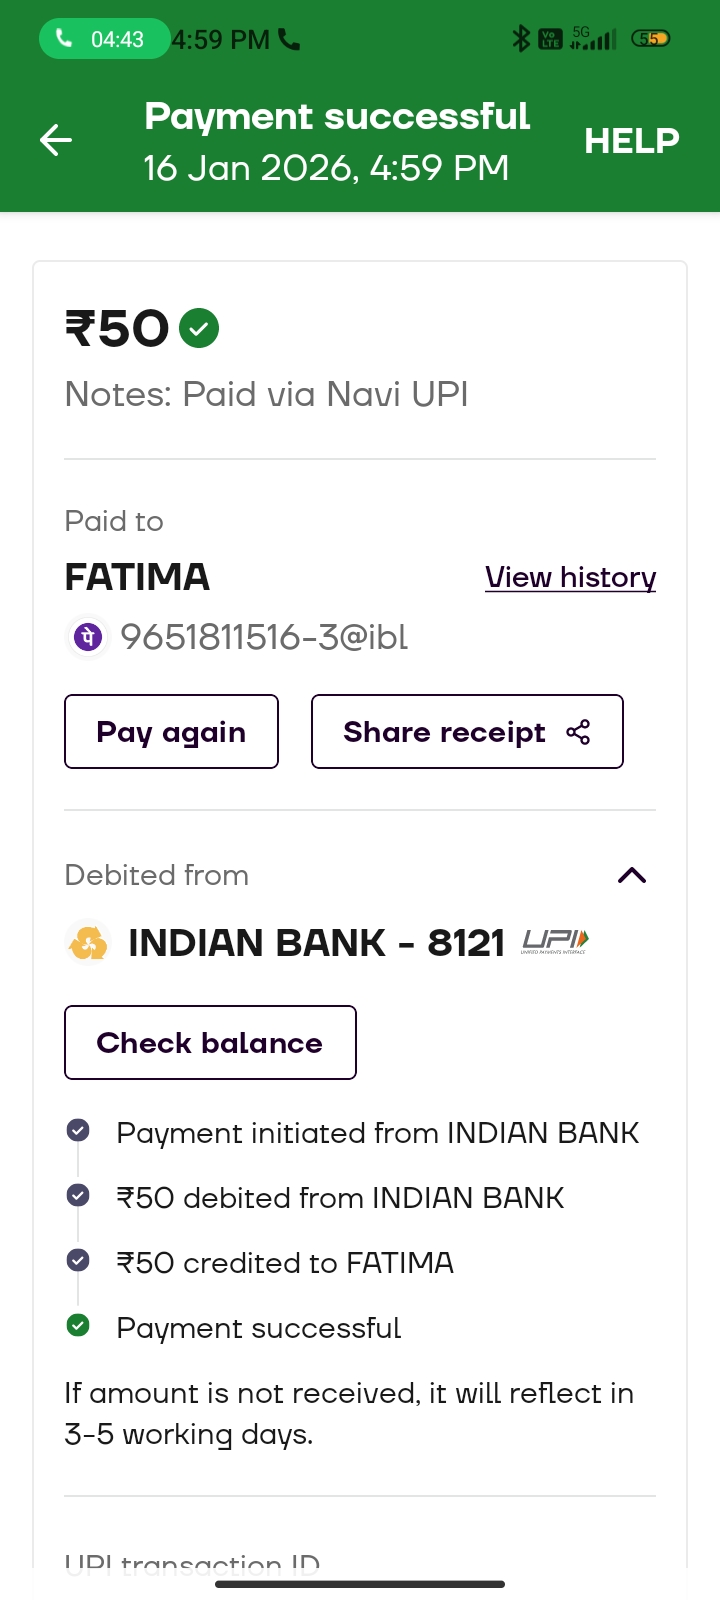Image resolution: width=720 pixels, height=1600 pixels.
Task: Tap the green Payment successful step checkmark
Action: (78, 1326)
